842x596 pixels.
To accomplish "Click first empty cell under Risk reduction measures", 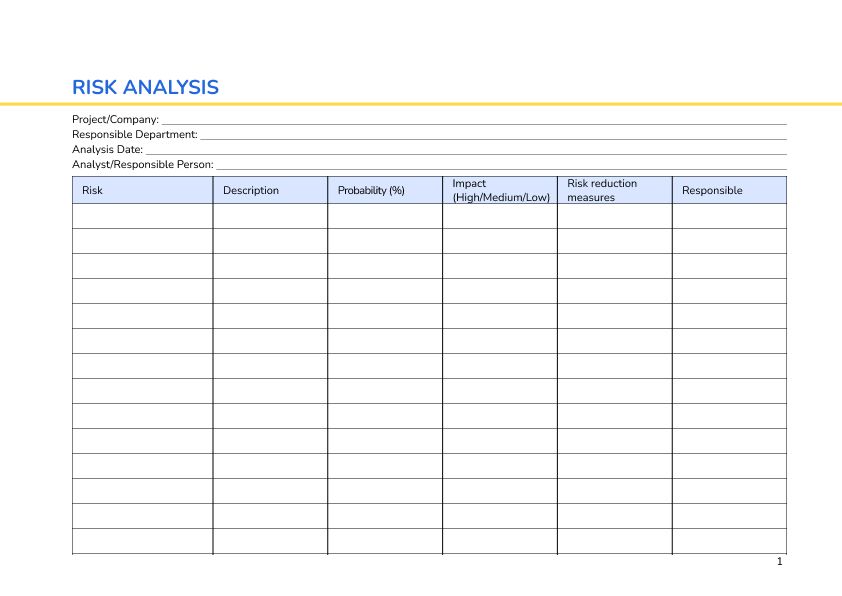I will pyautogui.click(x=614, y=216).
